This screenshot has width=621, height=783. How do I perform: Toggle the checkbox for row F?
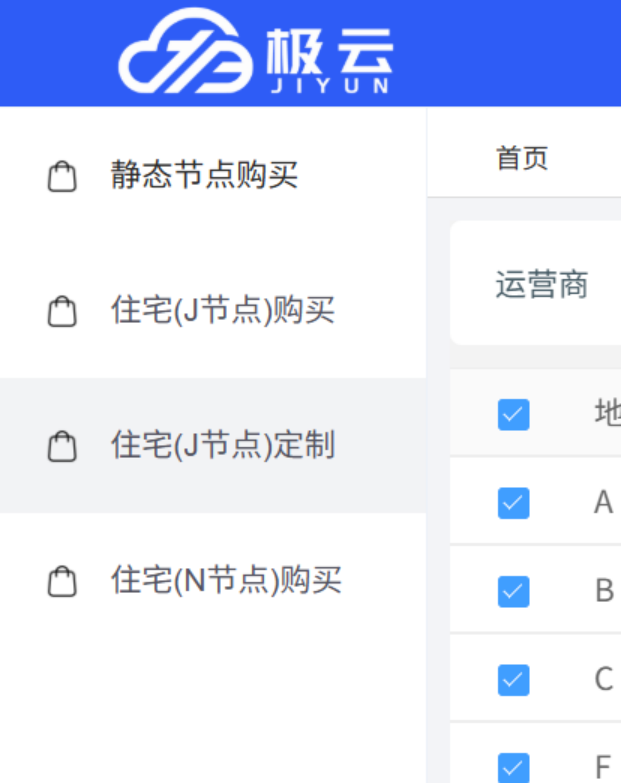[513, 767]
